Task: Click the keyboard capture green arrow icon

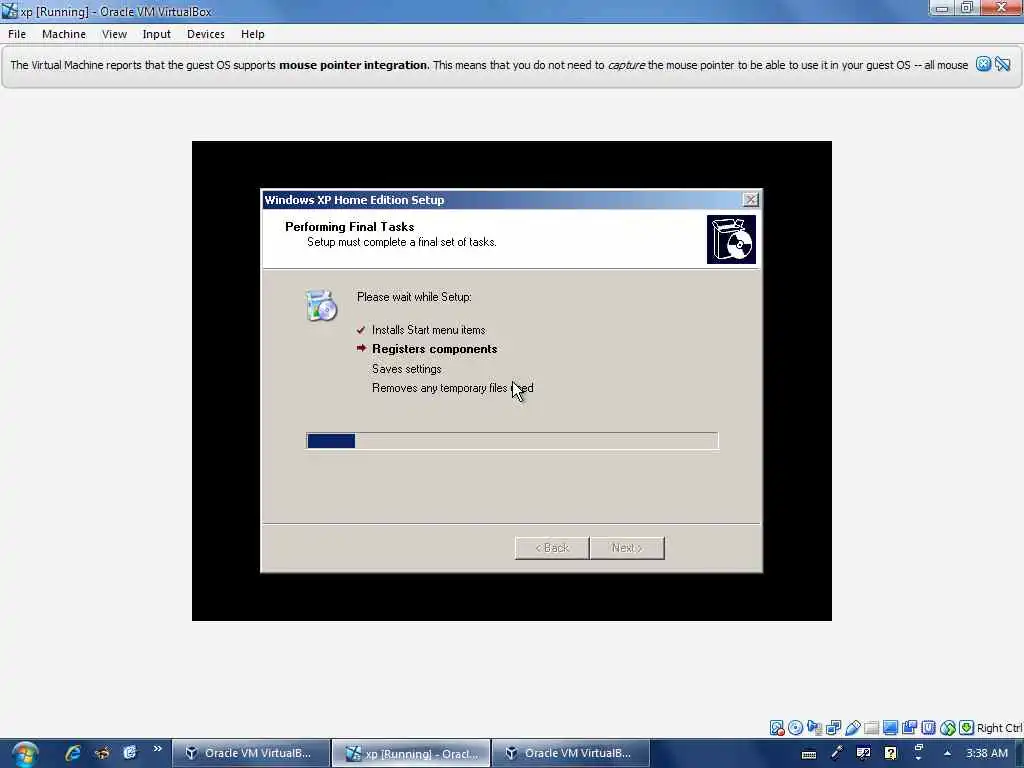Action: coord(967,728)
